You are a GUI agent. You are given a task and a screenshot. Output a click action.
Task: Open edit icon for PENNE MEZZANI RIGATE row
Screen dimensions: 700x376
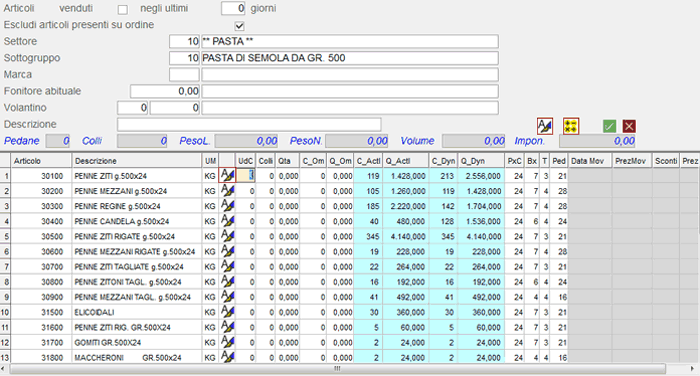click(227, 251)
